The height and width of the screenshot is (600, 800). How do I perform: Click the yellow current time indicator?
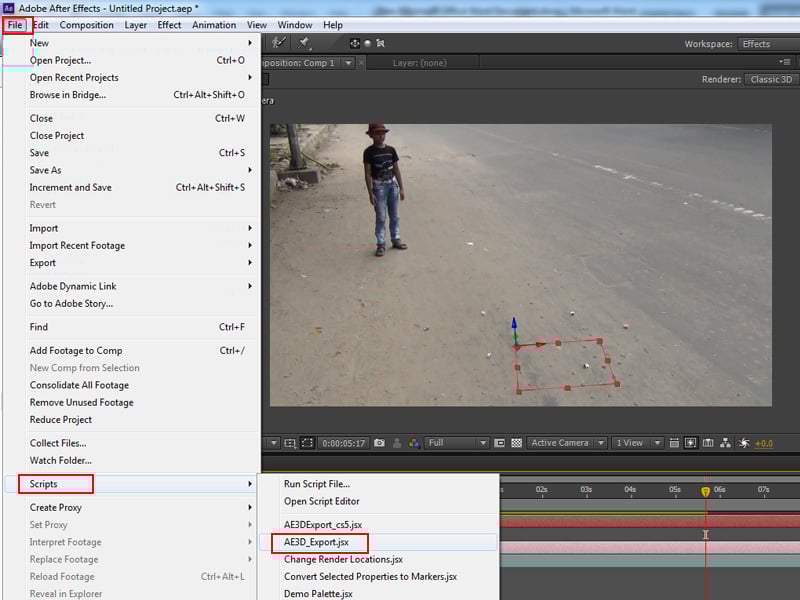pos(706,491)
